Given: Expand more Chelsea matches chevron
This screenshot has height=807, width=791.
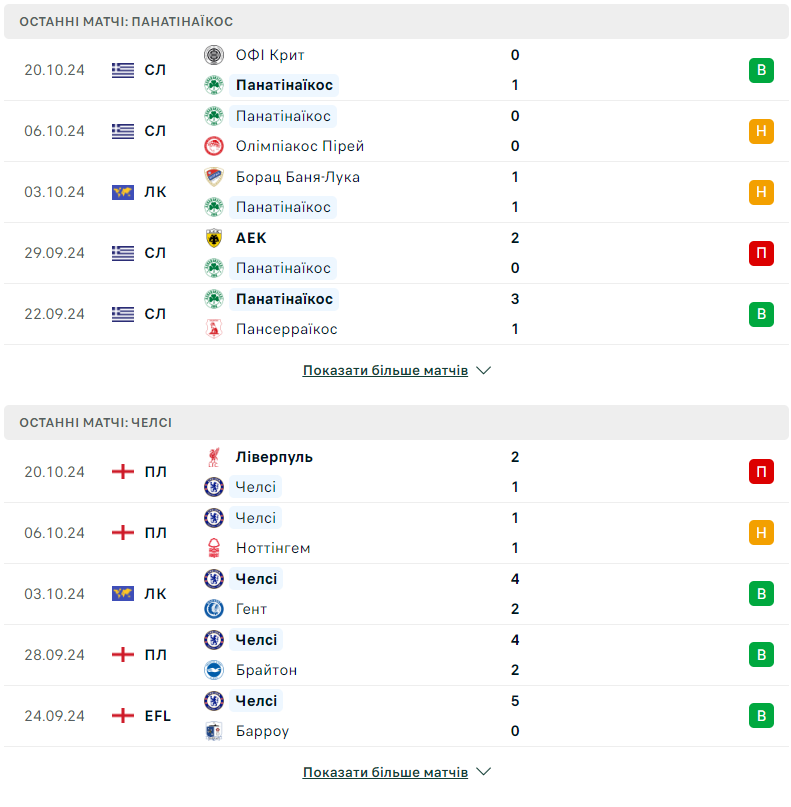Looking at the screenshot, I should pos(484,773).
